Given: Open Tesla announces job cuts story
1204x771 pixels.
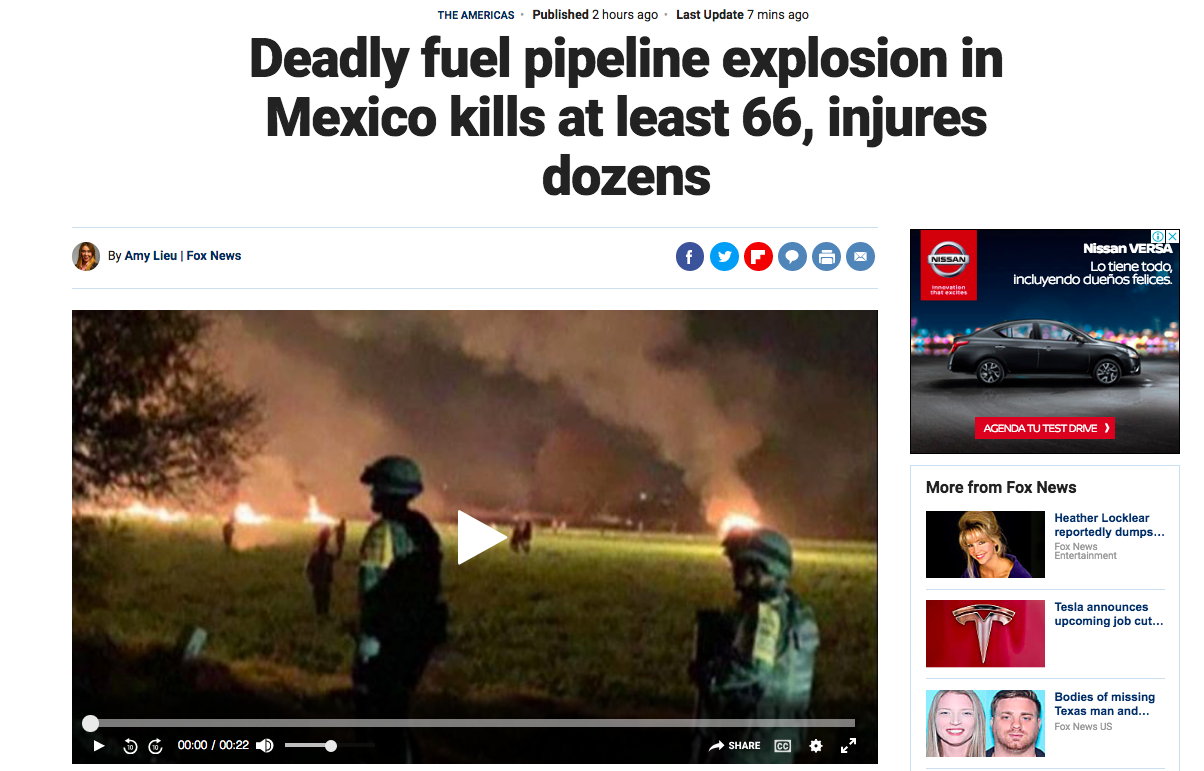Looking at the screenshot, I should 1109,614.
